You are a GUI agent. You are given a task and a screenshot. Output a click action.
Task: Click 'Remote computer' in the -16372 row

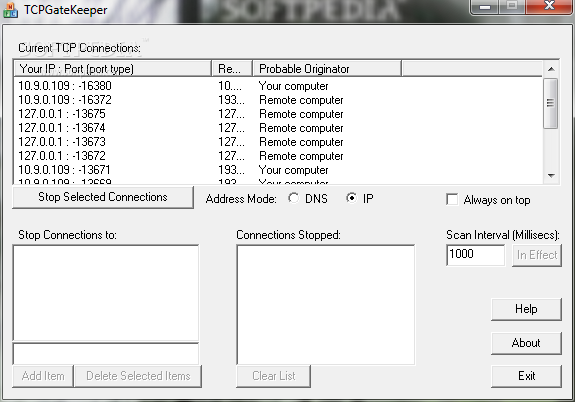pos(301,100)
